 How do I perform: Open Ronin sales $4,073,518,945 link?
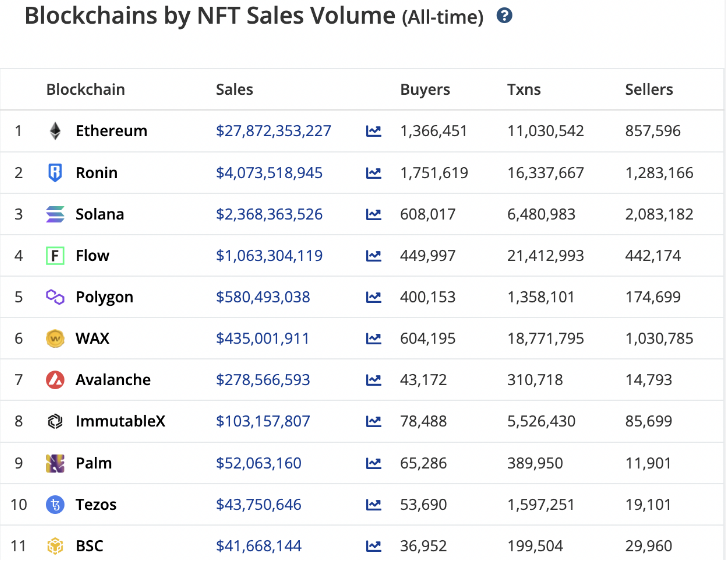pos(269,173)
